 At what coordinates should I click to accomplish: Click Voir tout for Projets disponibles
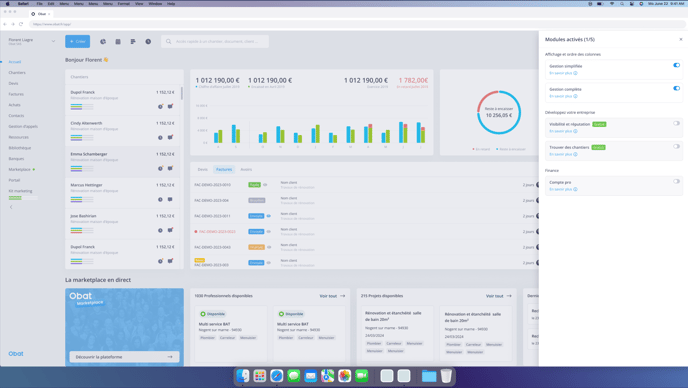[498, 296]
